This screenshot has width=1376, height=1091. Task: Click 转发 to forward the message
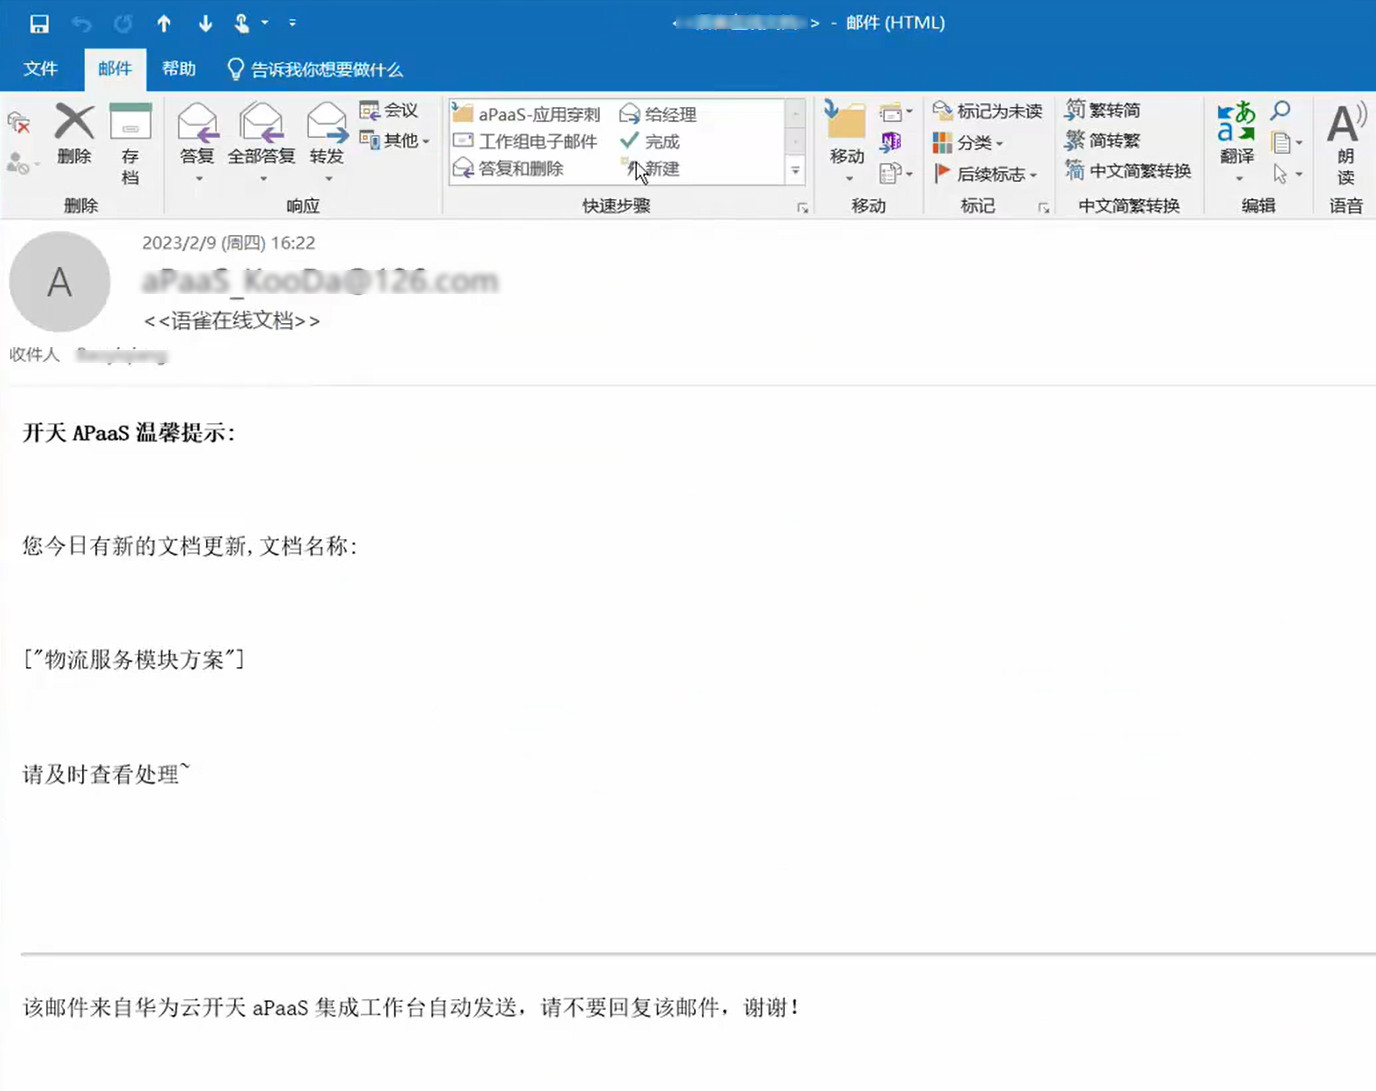point(327,134)
